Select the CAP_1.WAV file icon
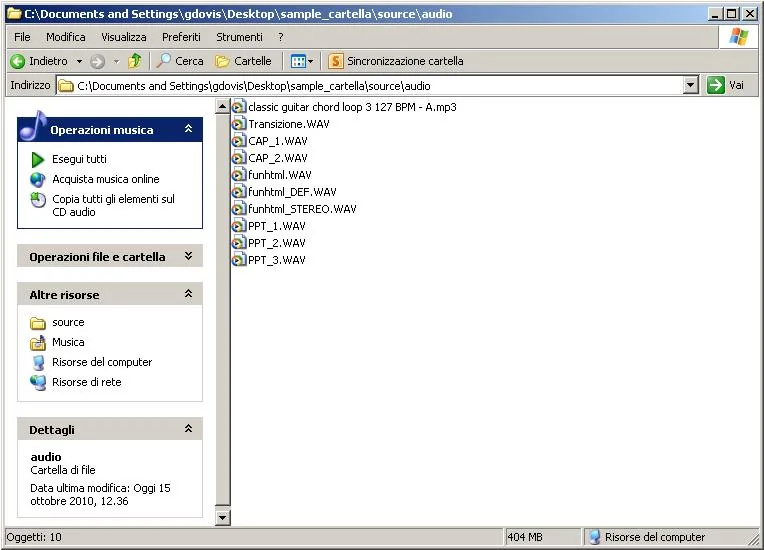764x550 pixels. coord(239,141)
